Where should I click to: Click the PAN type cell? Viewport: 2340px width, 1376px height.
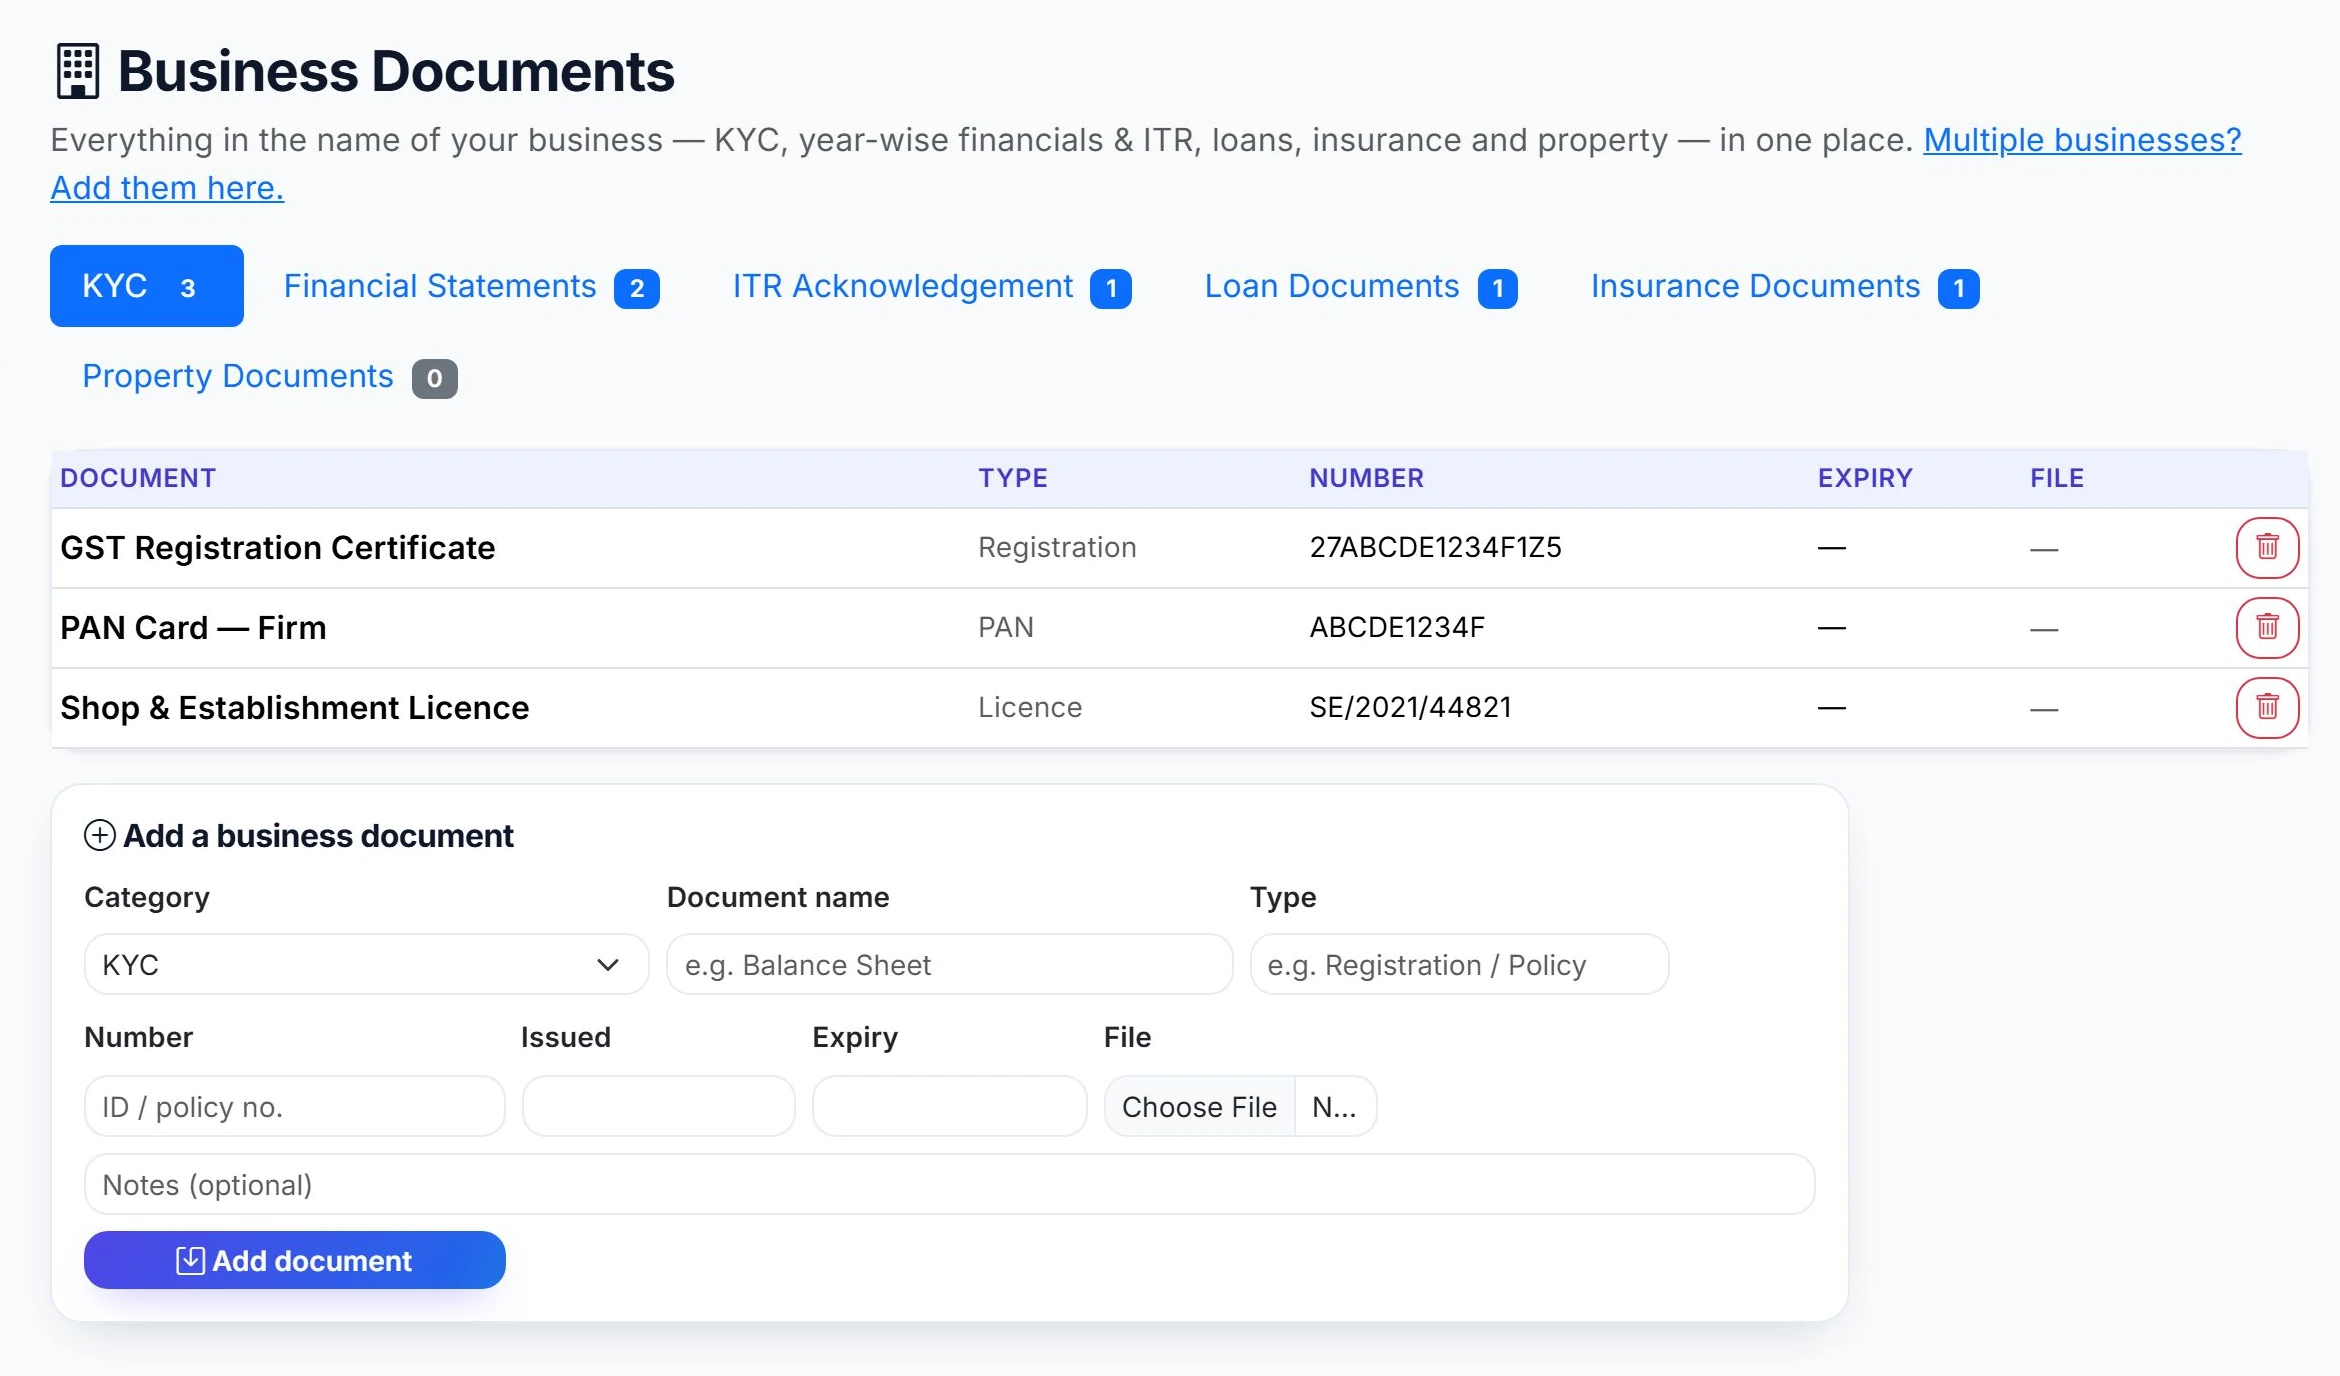(1006, 627)
